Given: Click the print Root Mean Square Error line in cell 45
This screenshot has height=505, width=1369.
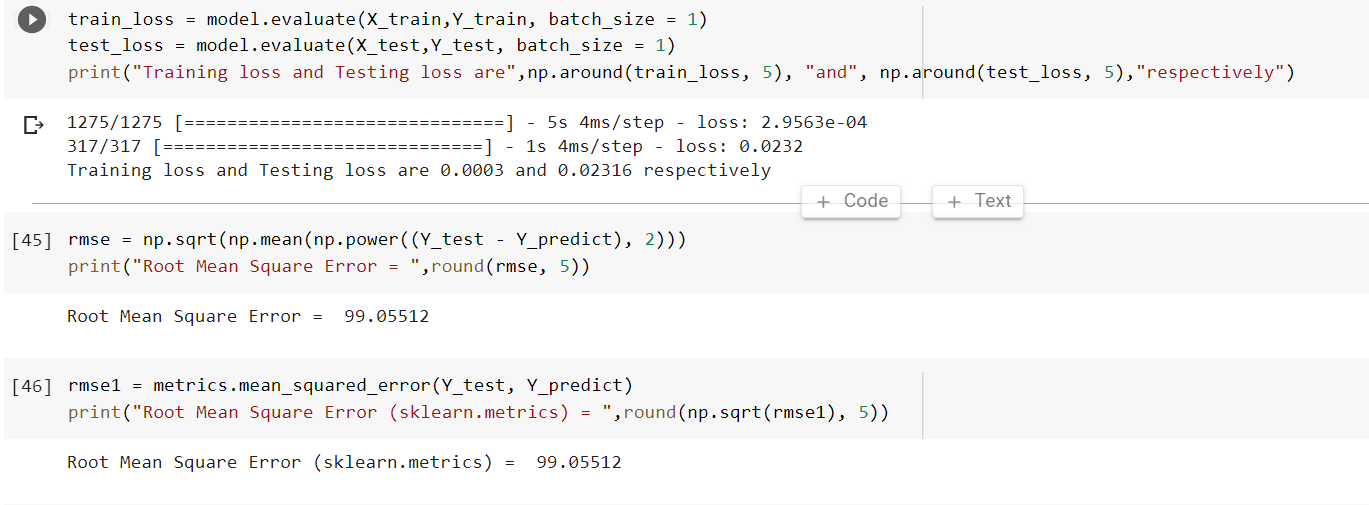Looking at the screenshot, I should coord(329,267).
